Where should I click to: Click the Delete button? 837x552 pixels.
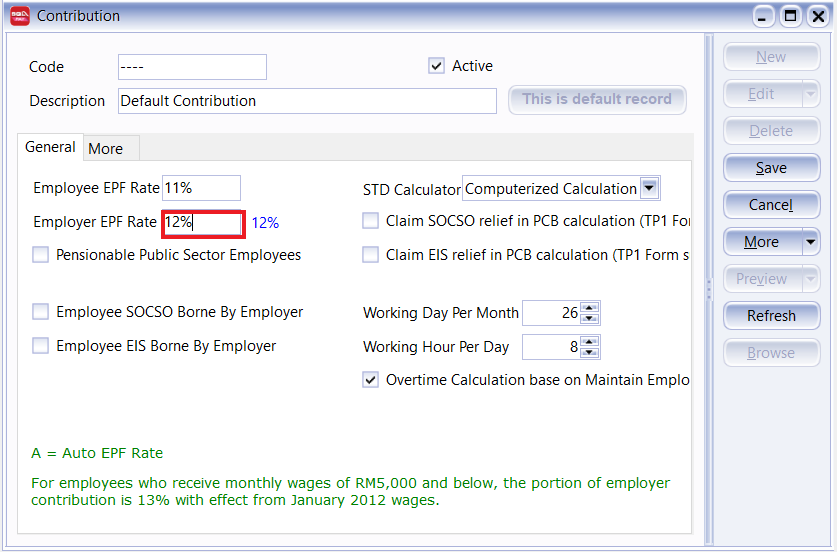771,131
